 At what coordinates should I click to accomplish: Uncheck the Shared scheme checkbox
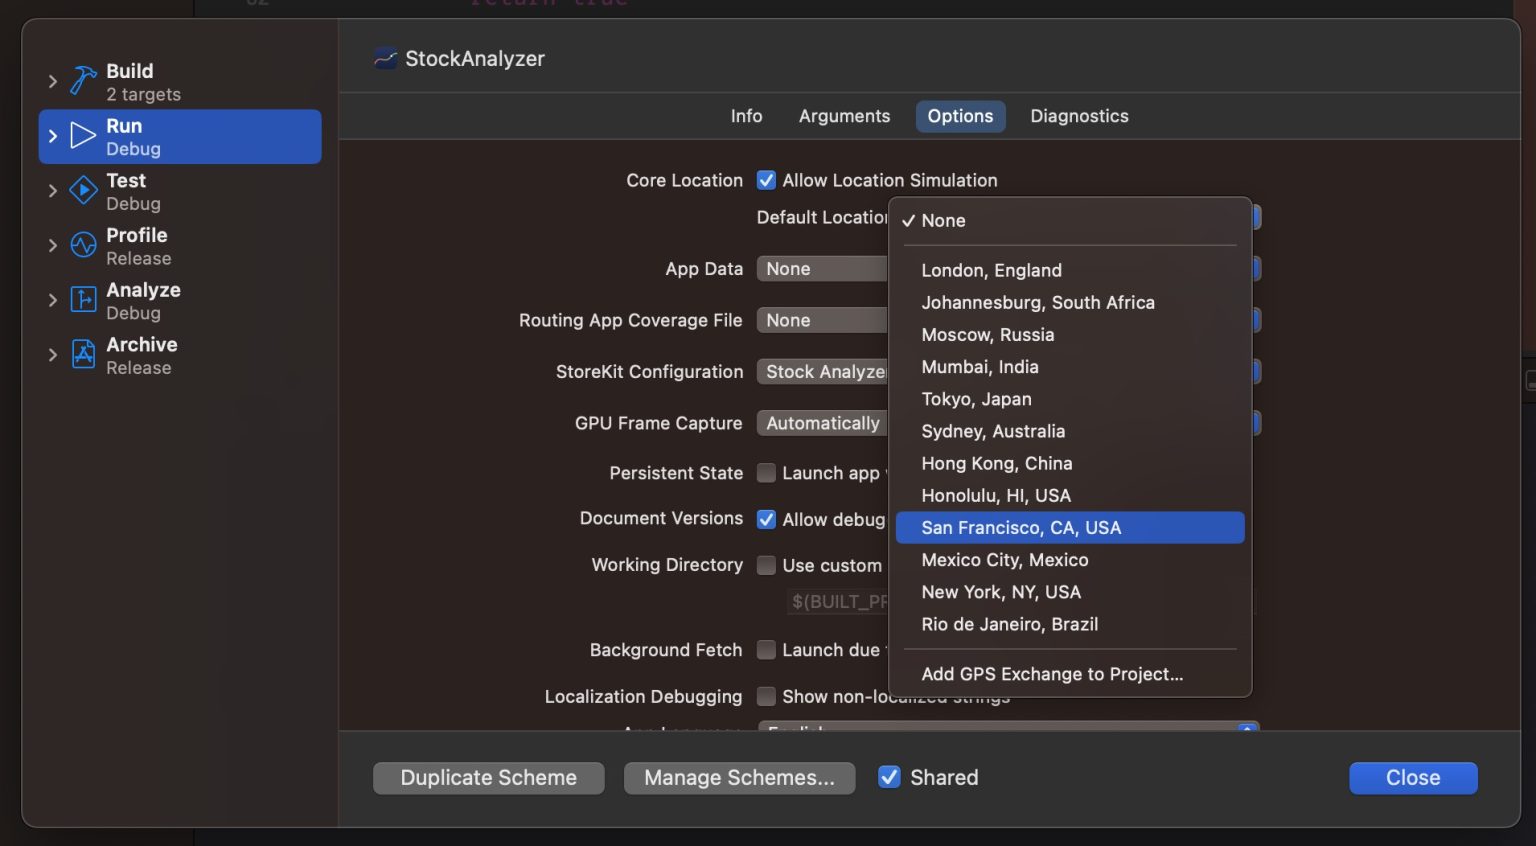[x=889, y=777]
